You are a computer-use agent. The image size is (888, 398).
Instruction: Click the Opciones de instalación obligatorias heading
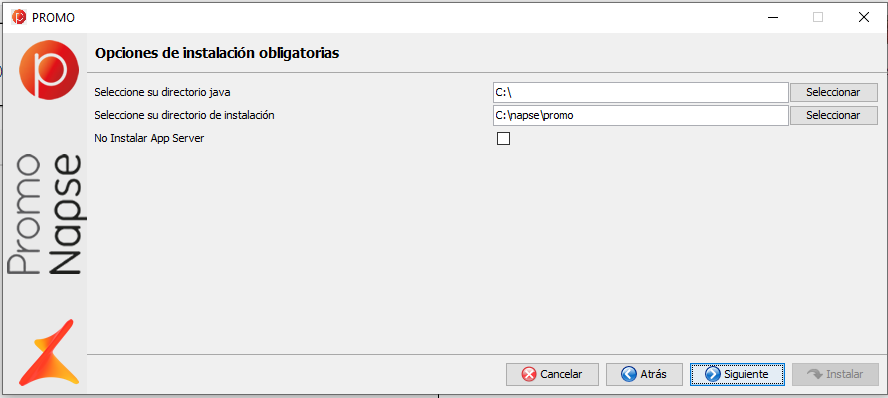point(217,54)
